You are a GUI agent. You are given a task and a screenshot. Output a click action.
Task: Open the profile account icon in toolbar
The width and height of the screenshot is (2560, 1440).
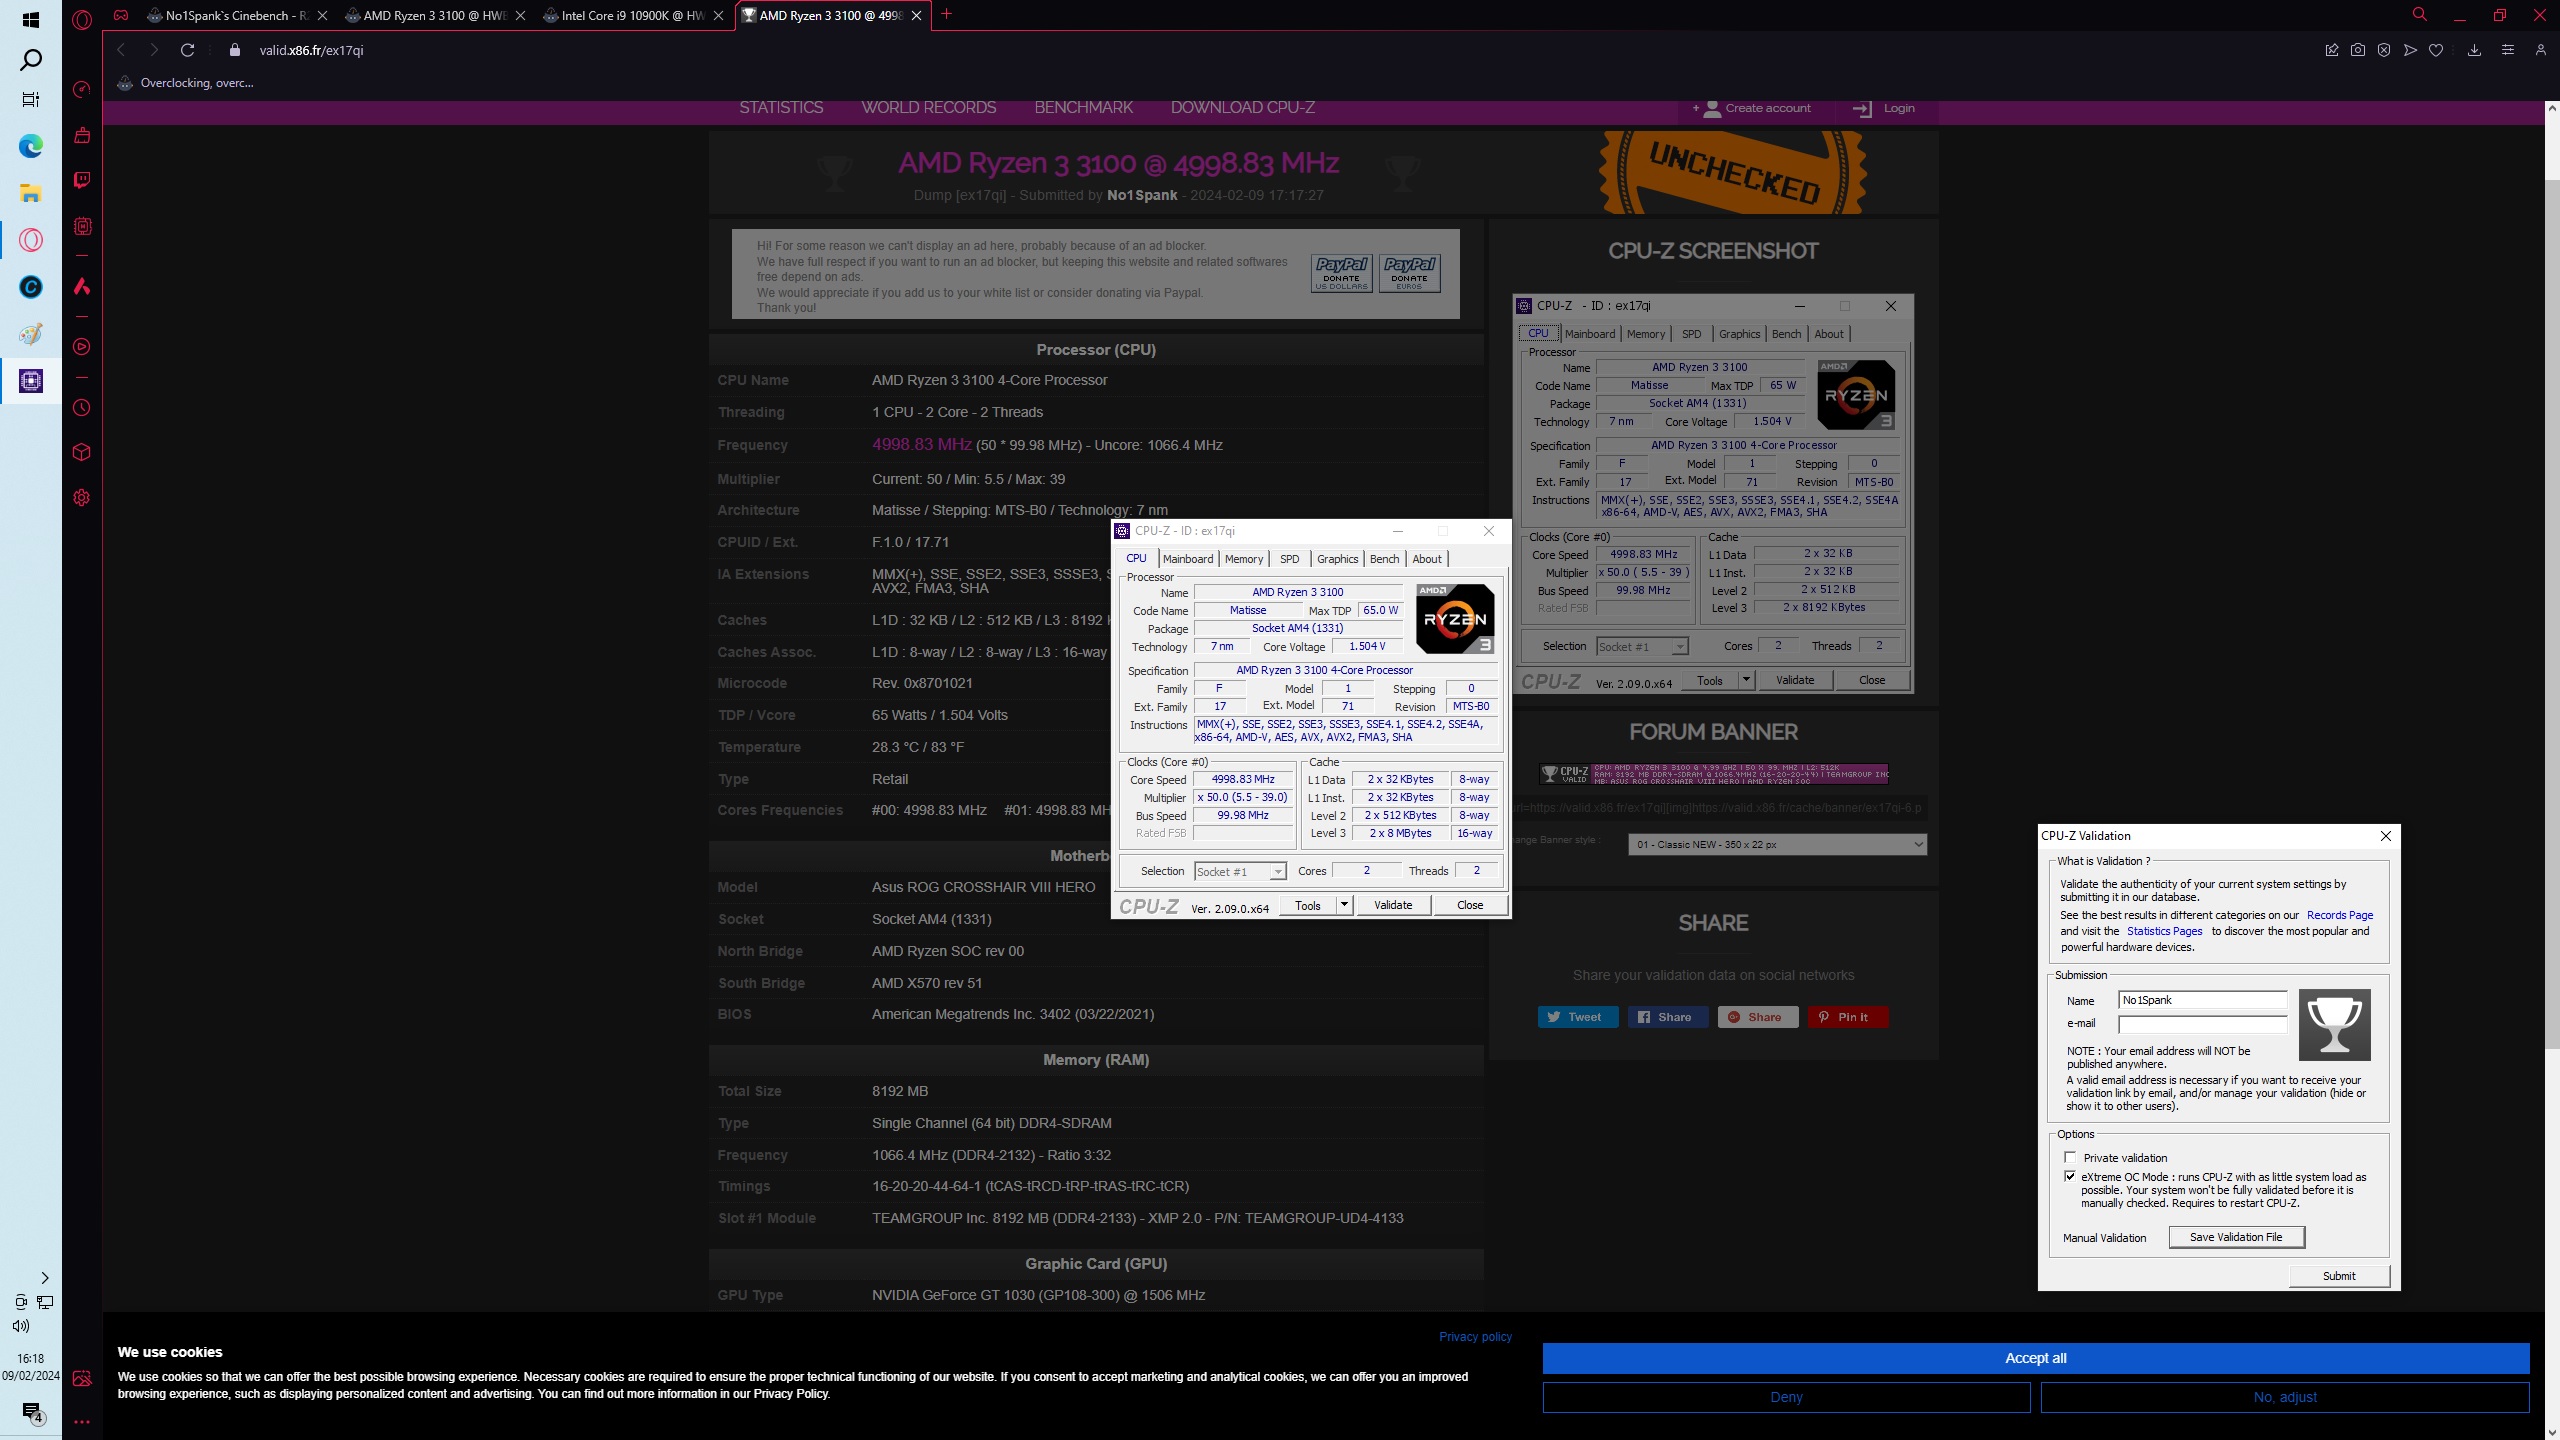pos(2540,50)
